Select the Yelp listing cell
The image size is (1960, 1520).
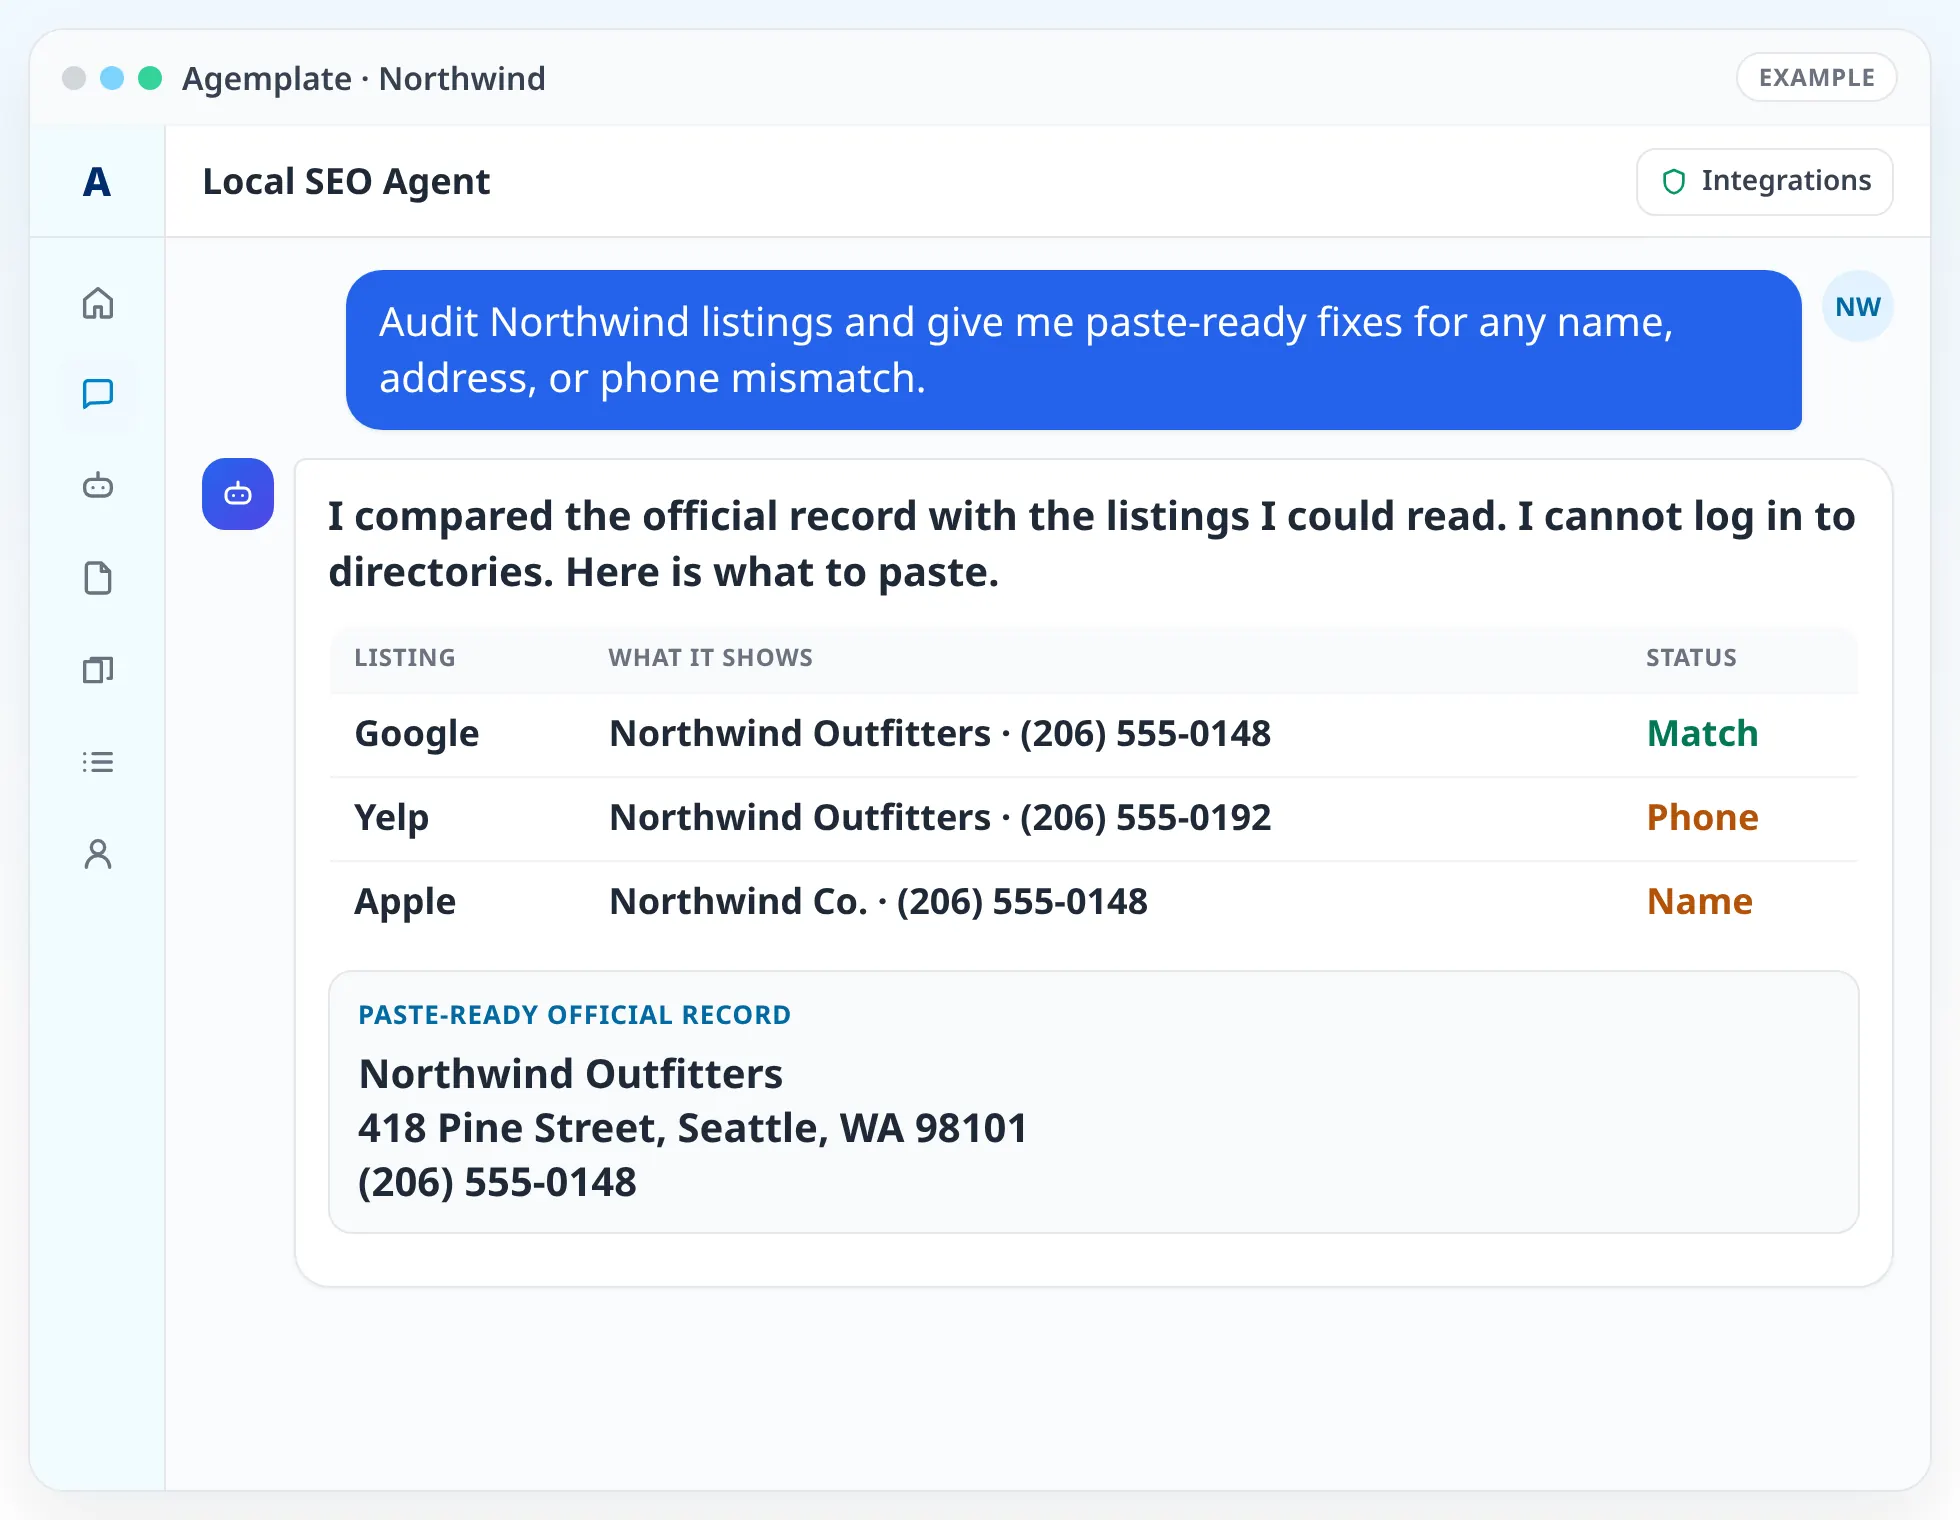[391, 818]
